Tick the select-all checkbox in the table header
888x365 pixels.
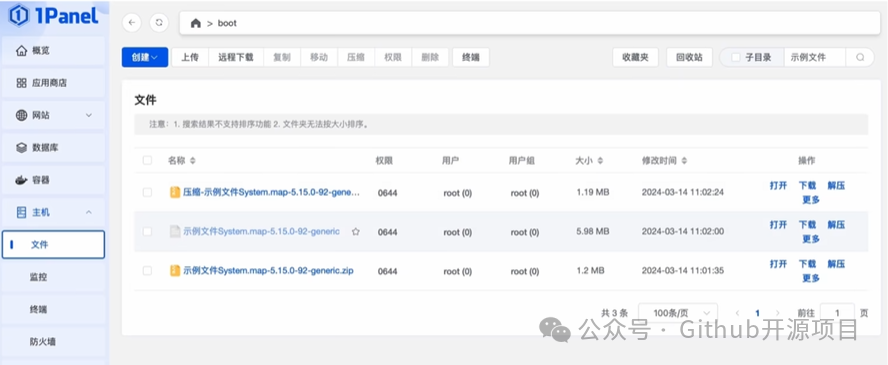pos(147,161)
